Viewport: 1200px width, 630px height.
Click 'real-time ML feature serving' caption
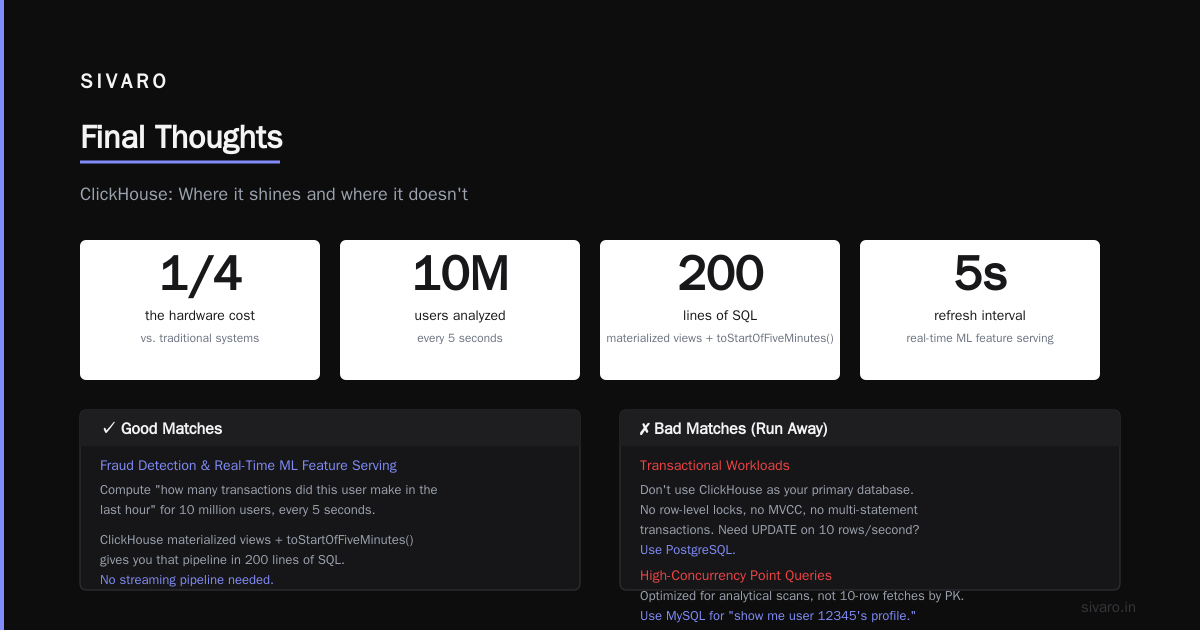click(x=980, y=338)
